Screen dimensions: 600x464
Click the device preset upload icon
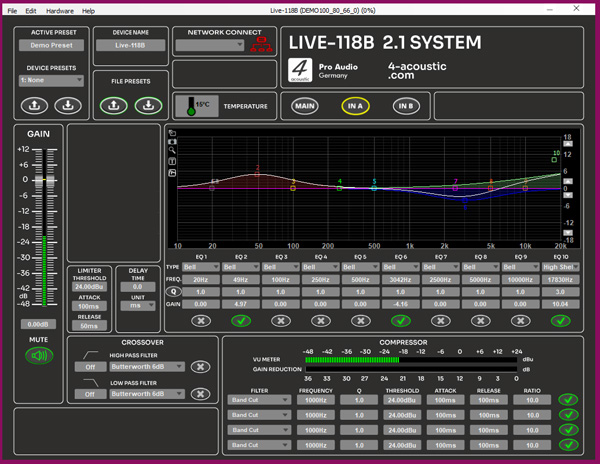[35, 105]
